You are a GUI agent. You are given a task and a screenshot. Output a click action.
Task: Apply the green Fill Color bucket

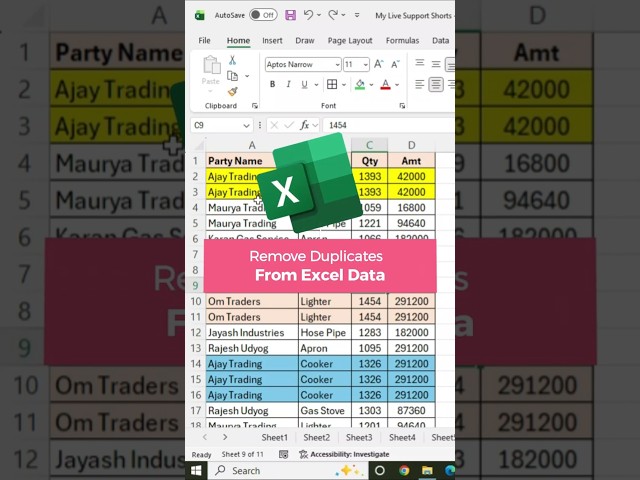pyautogui.click(x=360, y=84)
